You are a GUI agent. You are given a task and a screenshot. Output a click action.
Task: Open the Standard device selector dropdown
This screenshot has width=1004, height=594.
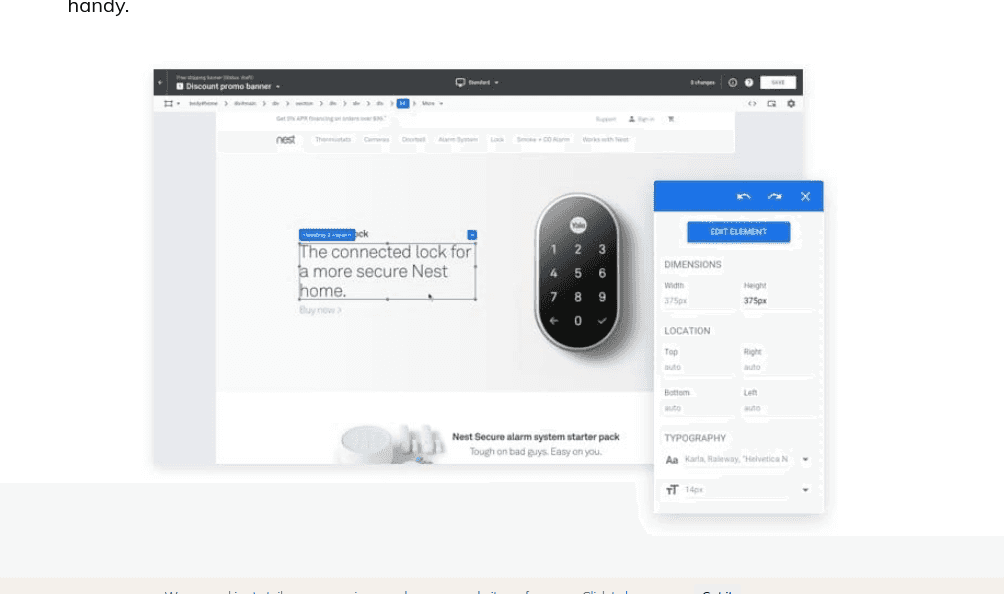477,83
